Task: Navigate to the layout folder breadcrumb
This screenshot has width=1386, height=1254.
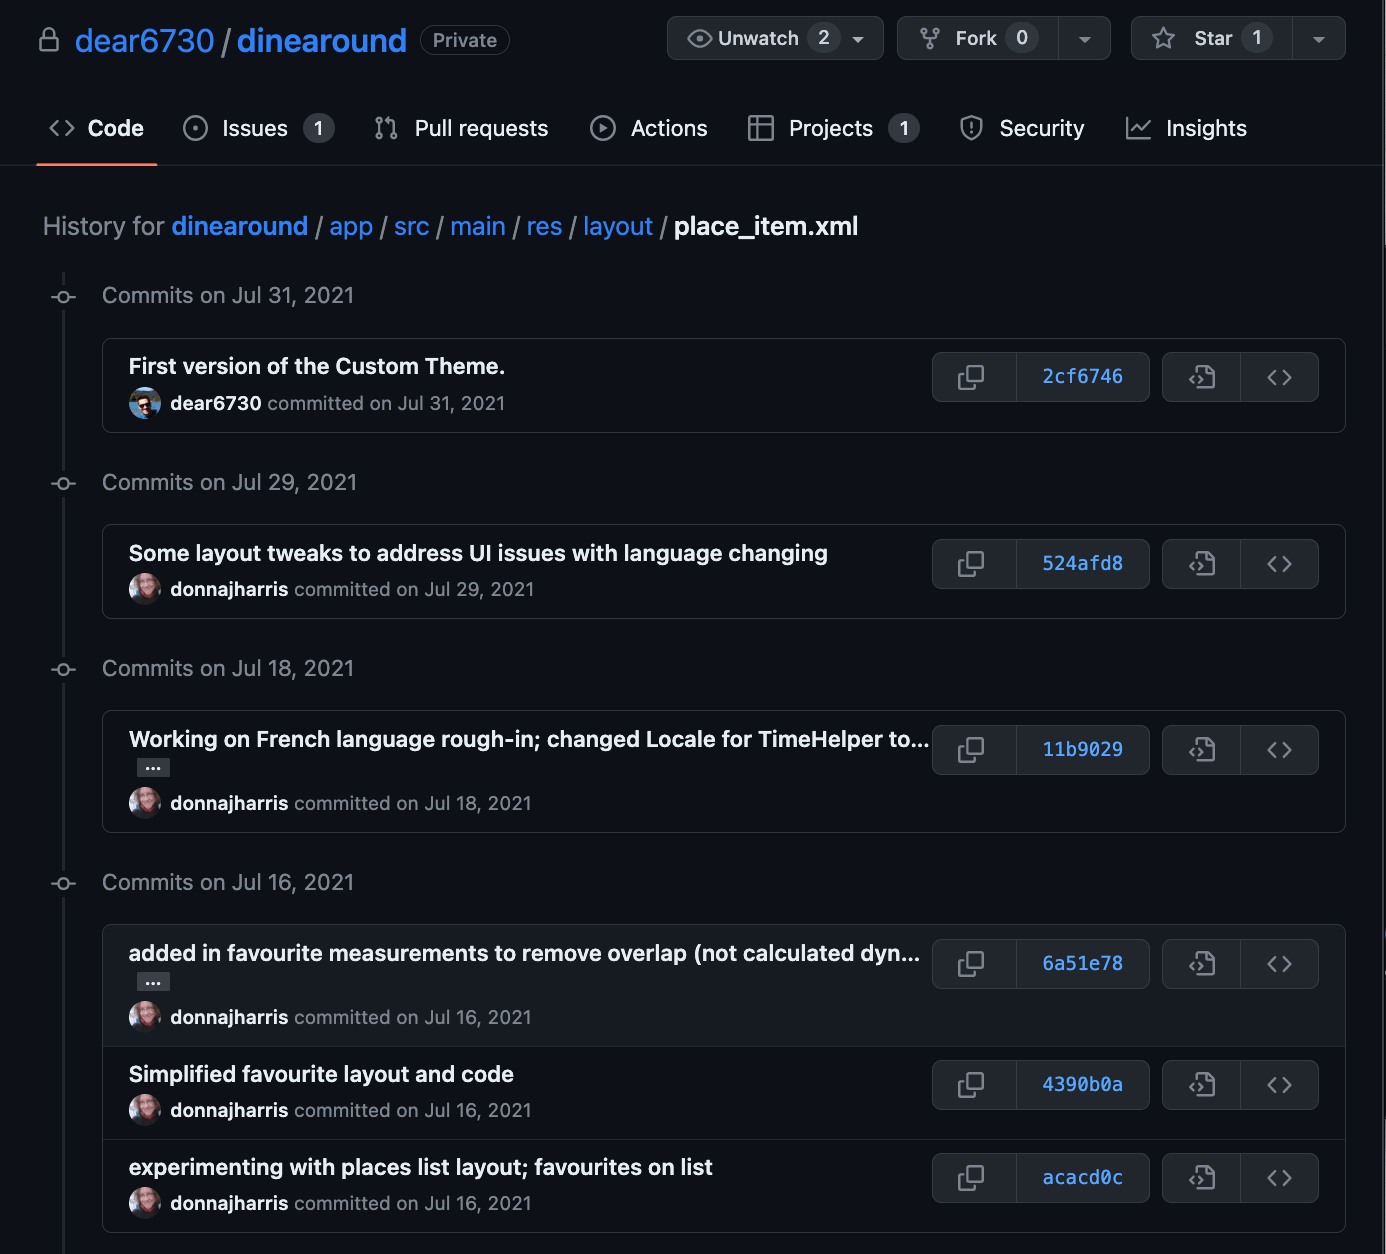Action: pyautogui.click(x=617, y=227)
